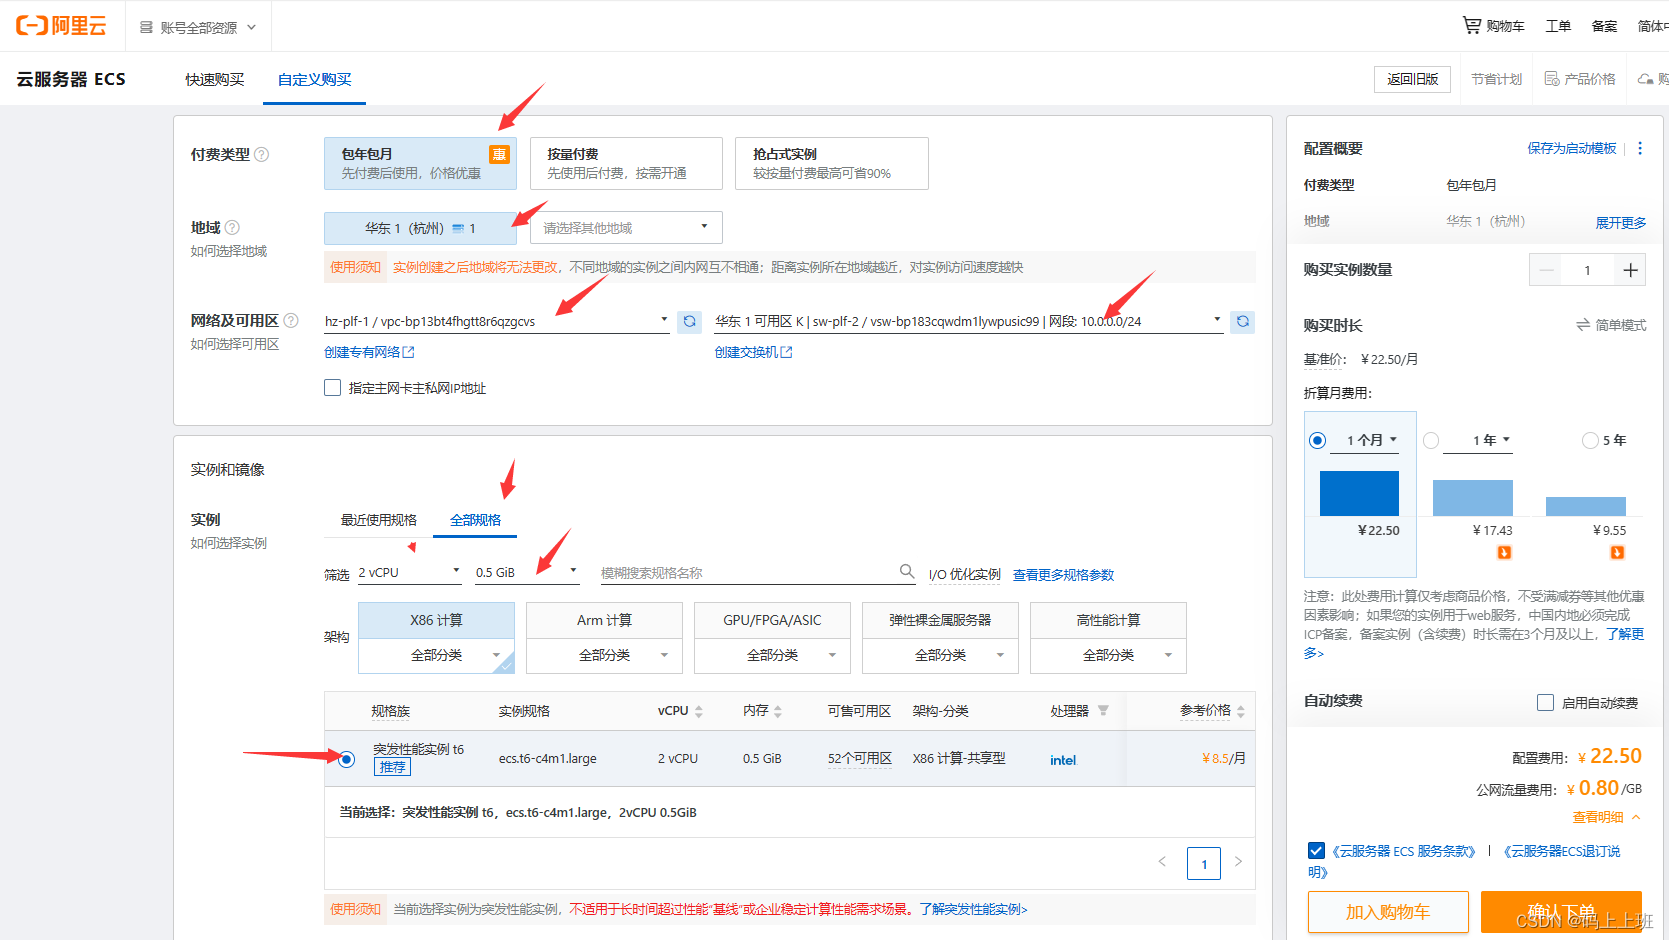Check 指定主网卡主私网IP地址 checkbox
The width and height of the screenshot is (1669, 940).
333,388
